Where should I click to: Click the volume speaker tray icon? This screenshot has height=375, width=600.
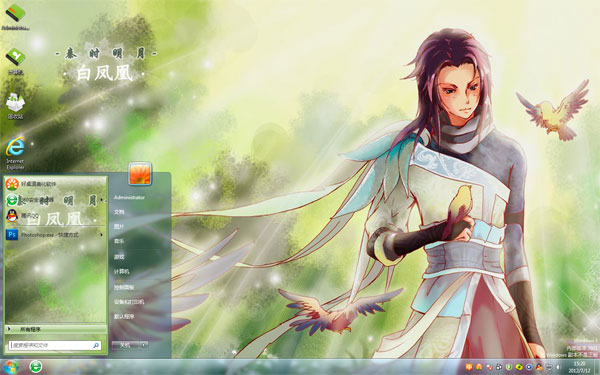[x=558, y=367]
